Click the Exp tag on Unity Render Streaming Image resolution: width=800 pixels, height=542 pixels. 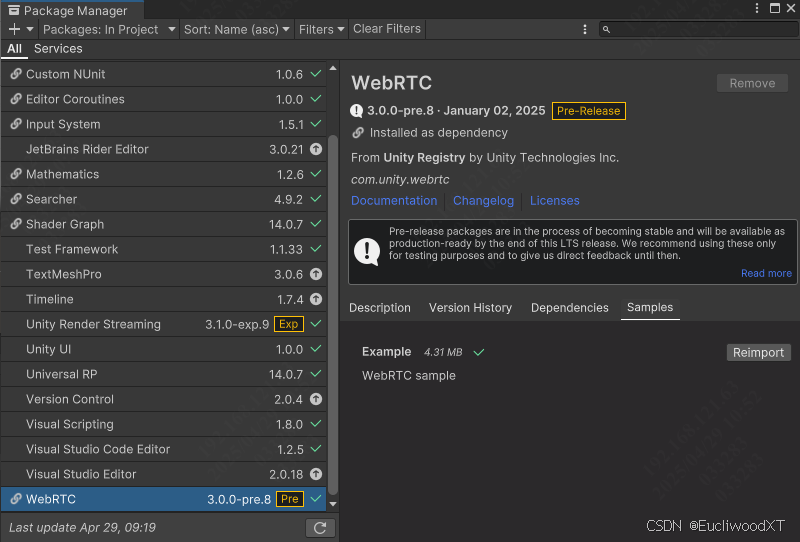[289, 324]
